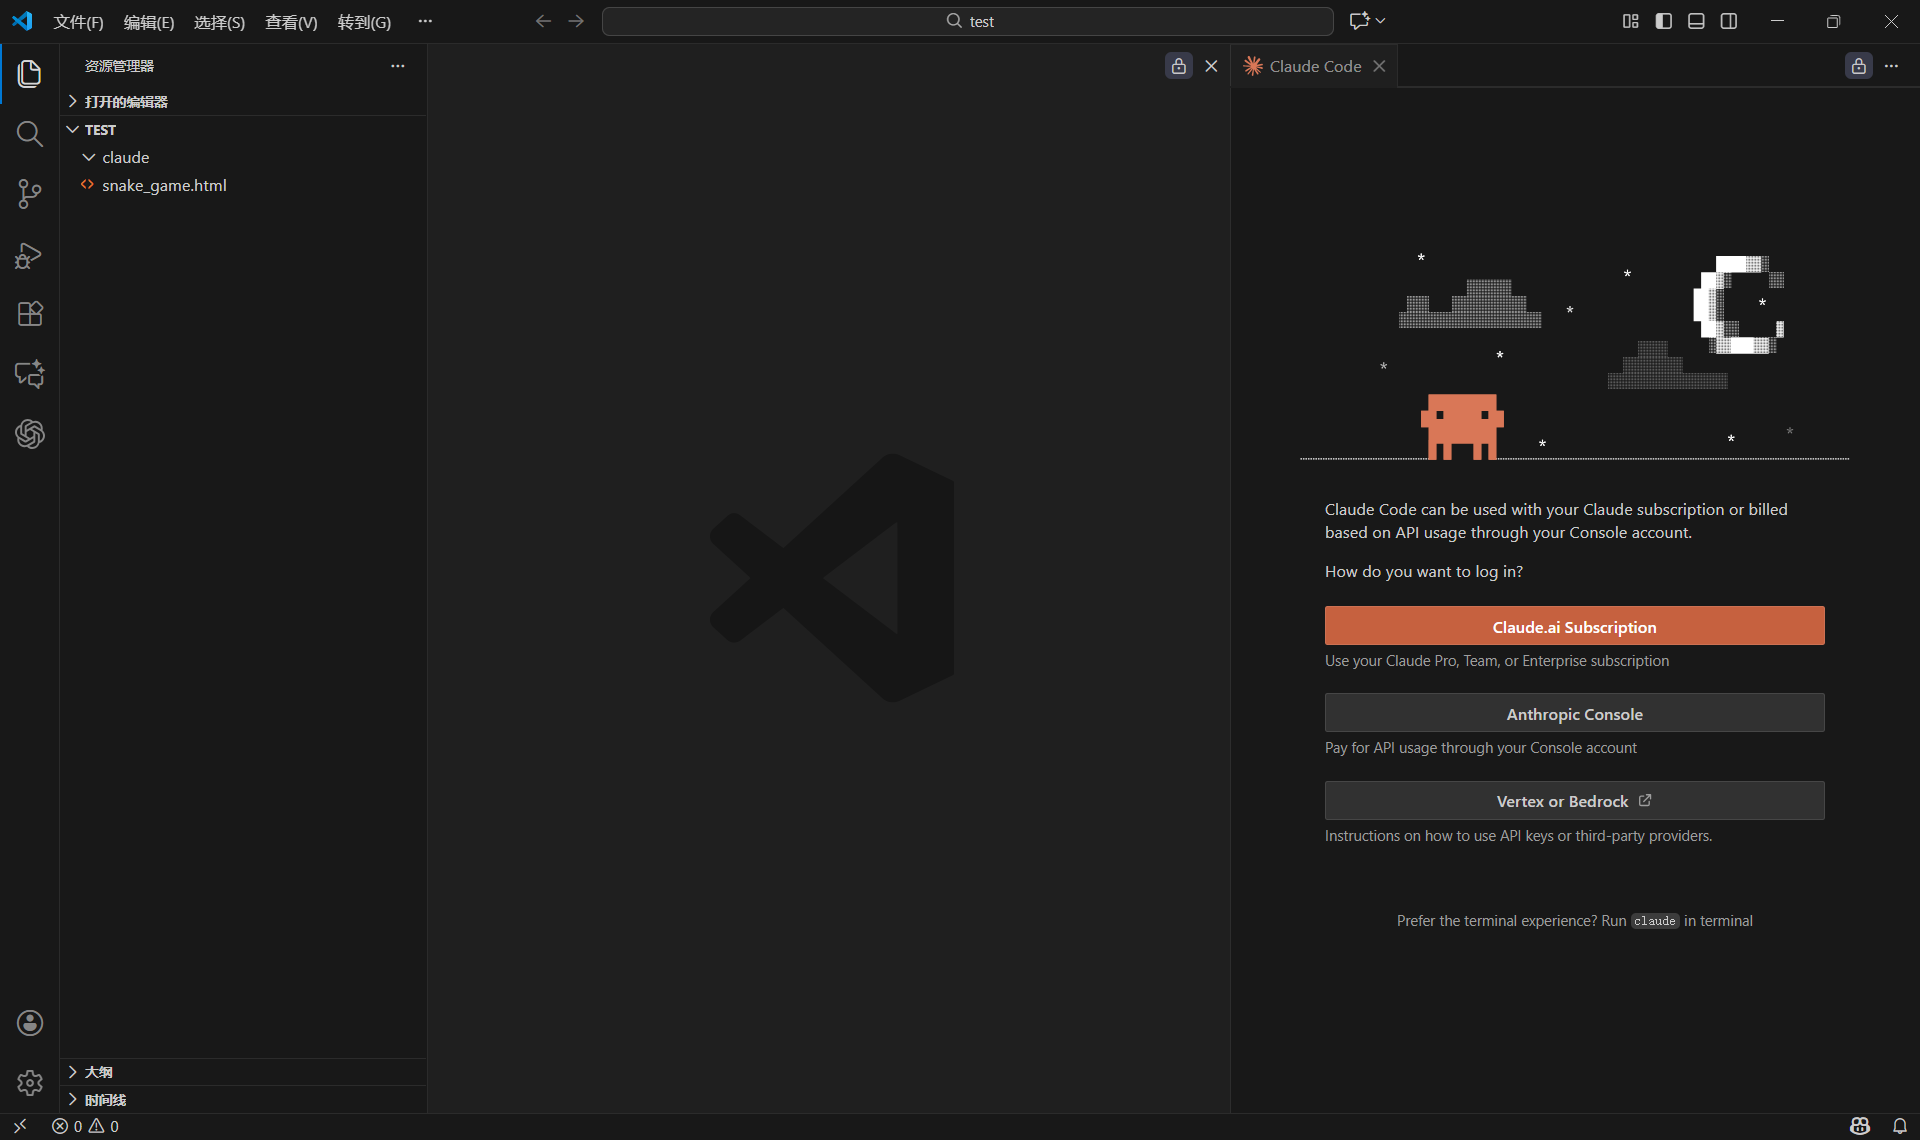Toggle the secondary side bar layout button

click(x=1729, y=21)
